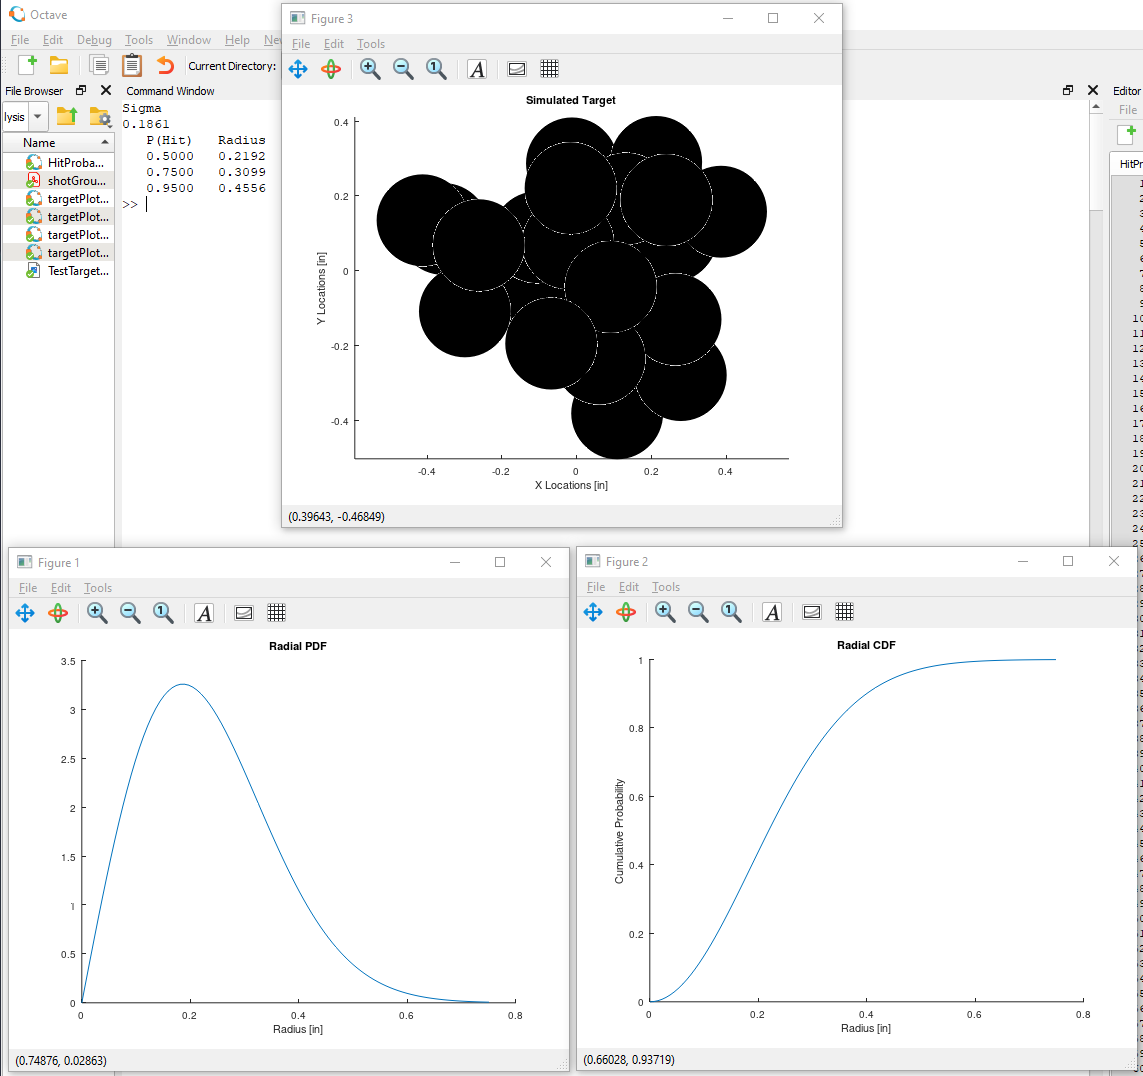Autoscale the Radial CDF plot in Figure 2
Screen dimensions: 1143x1076
coord(731,612)
